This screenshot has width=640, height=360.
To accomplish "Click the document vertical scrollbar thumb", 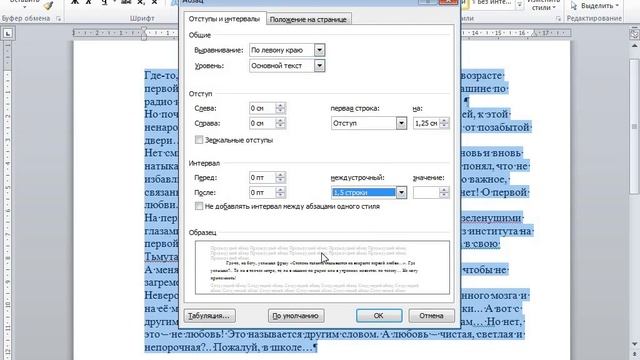I will [635, 127].
